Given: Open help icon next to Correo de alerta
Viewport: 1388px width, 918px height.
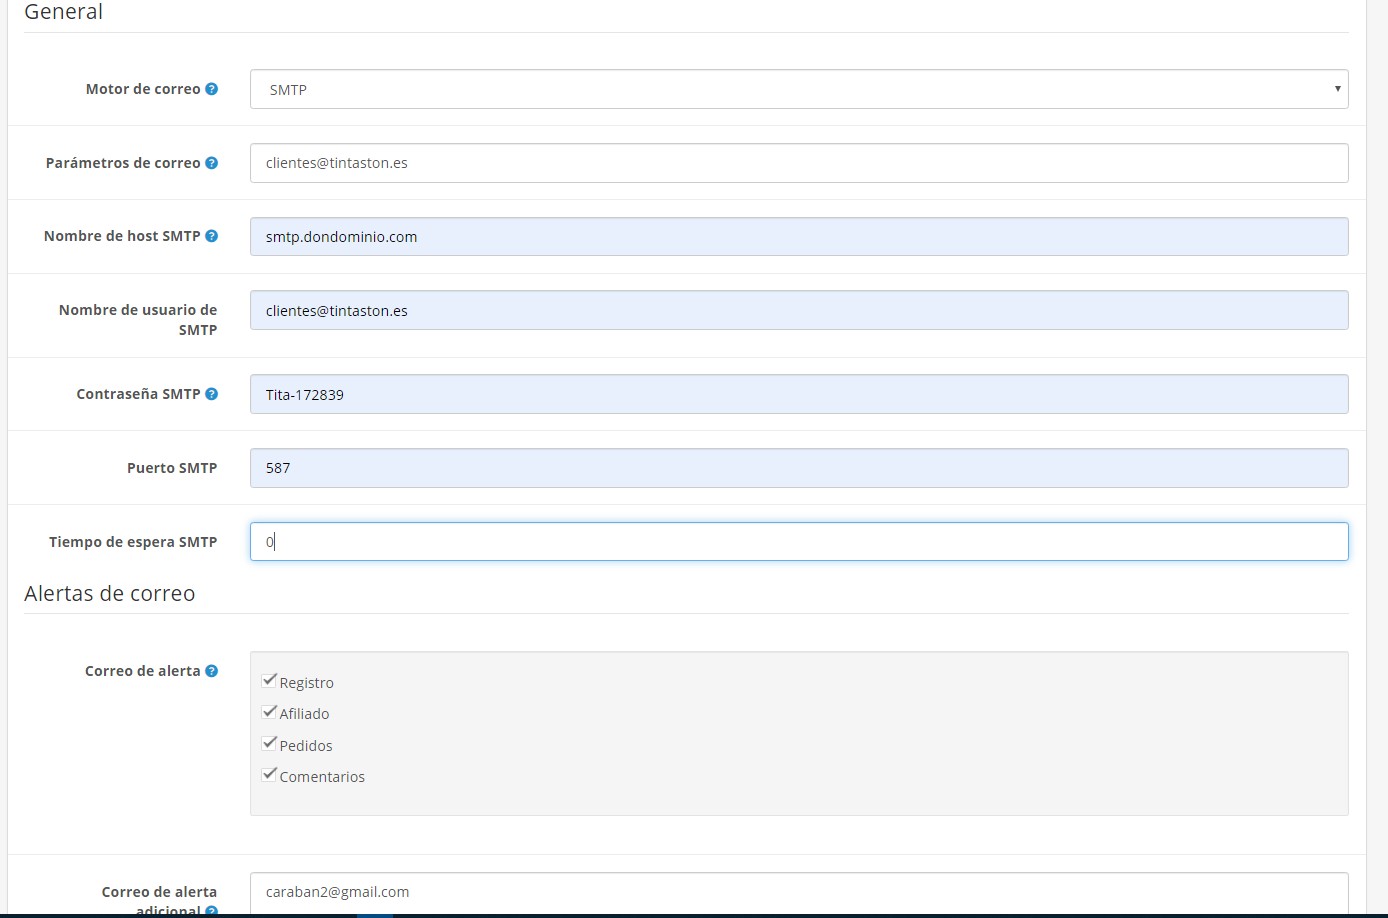Looking at the screenshot, I should [212, 671].
